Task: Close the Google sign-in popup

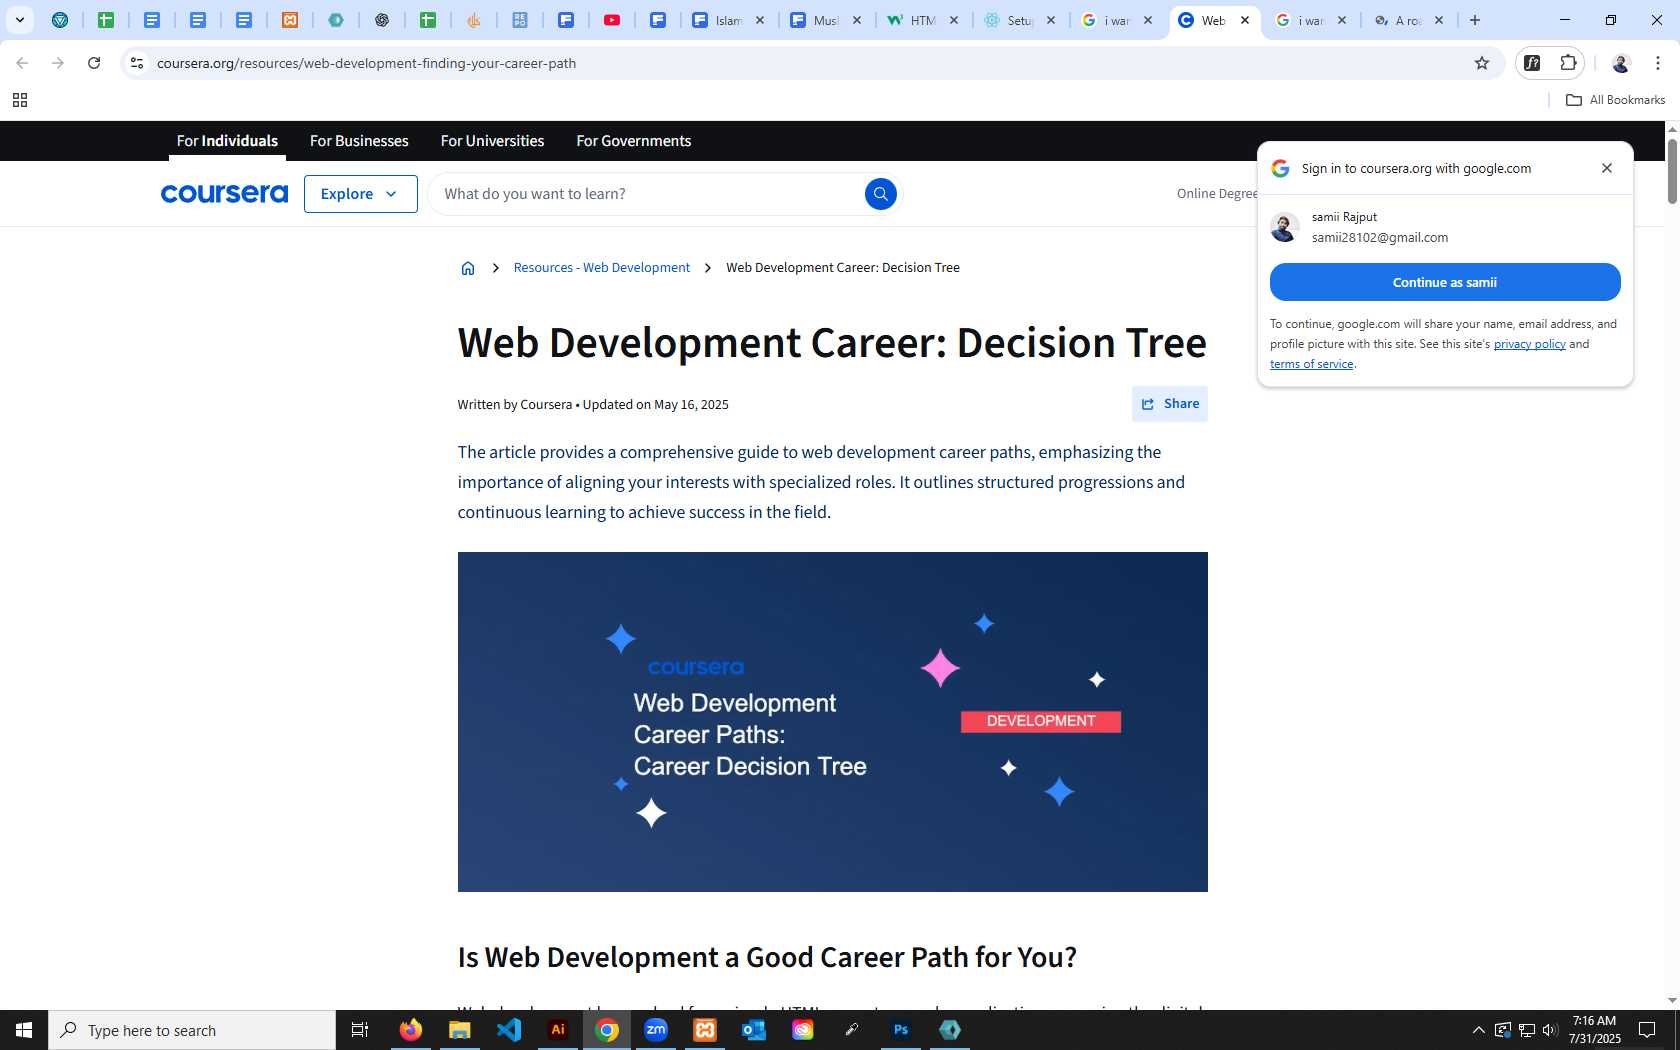Action: [1607, 168]
